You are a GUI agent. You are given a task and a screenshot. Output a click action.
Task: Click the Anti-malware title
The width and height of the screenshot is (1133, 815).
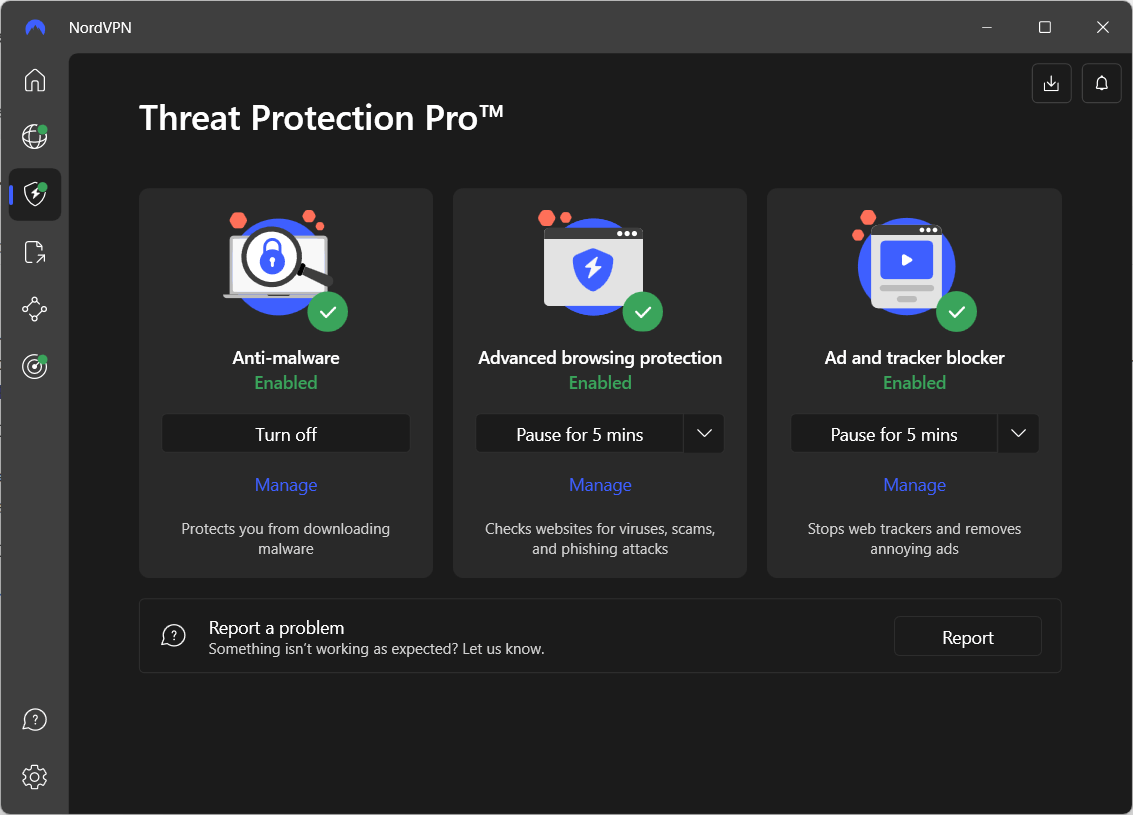pos(285,358)
